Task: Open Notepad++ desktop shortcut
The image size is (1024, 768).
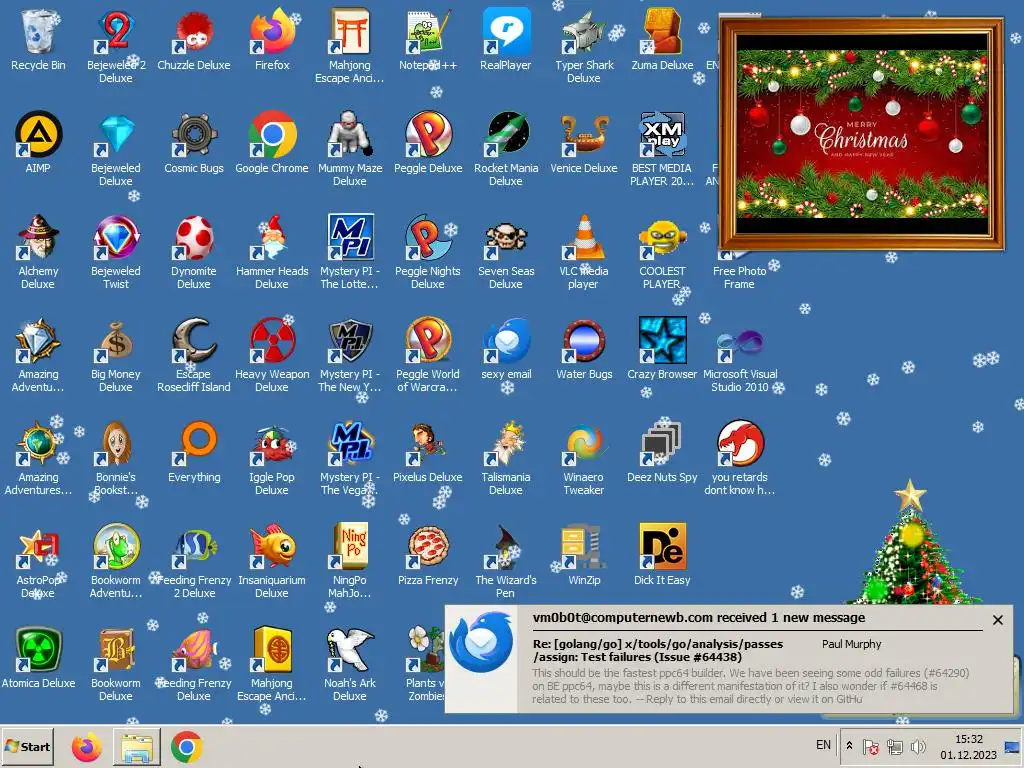Action: [428, 39]
